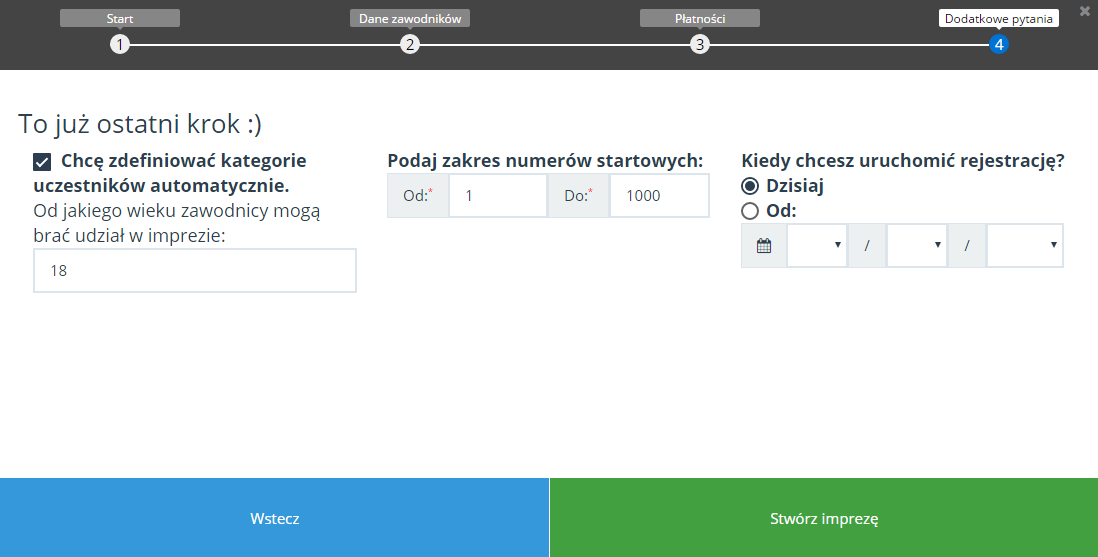Click the Do end number field

click(x=659, y=196)
